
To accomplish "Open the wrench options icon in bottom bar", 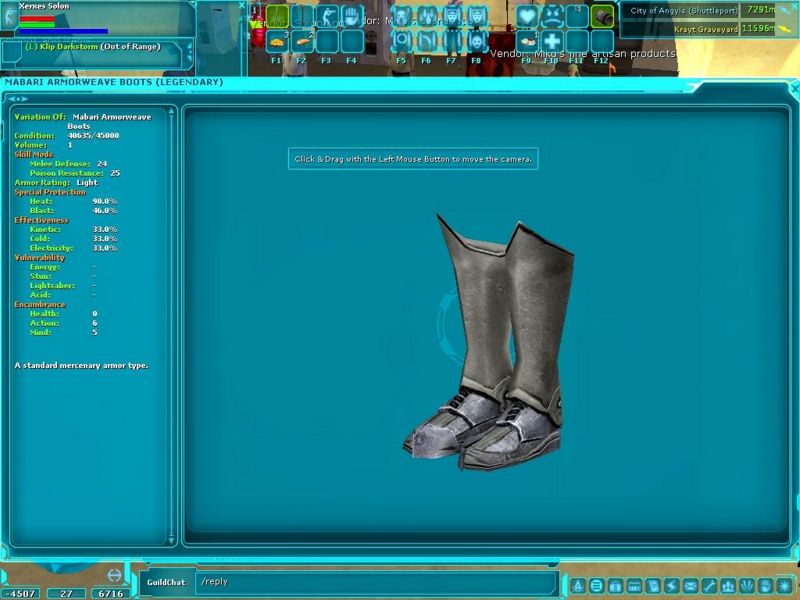I will pyautogui.click(x=708, y=585).
